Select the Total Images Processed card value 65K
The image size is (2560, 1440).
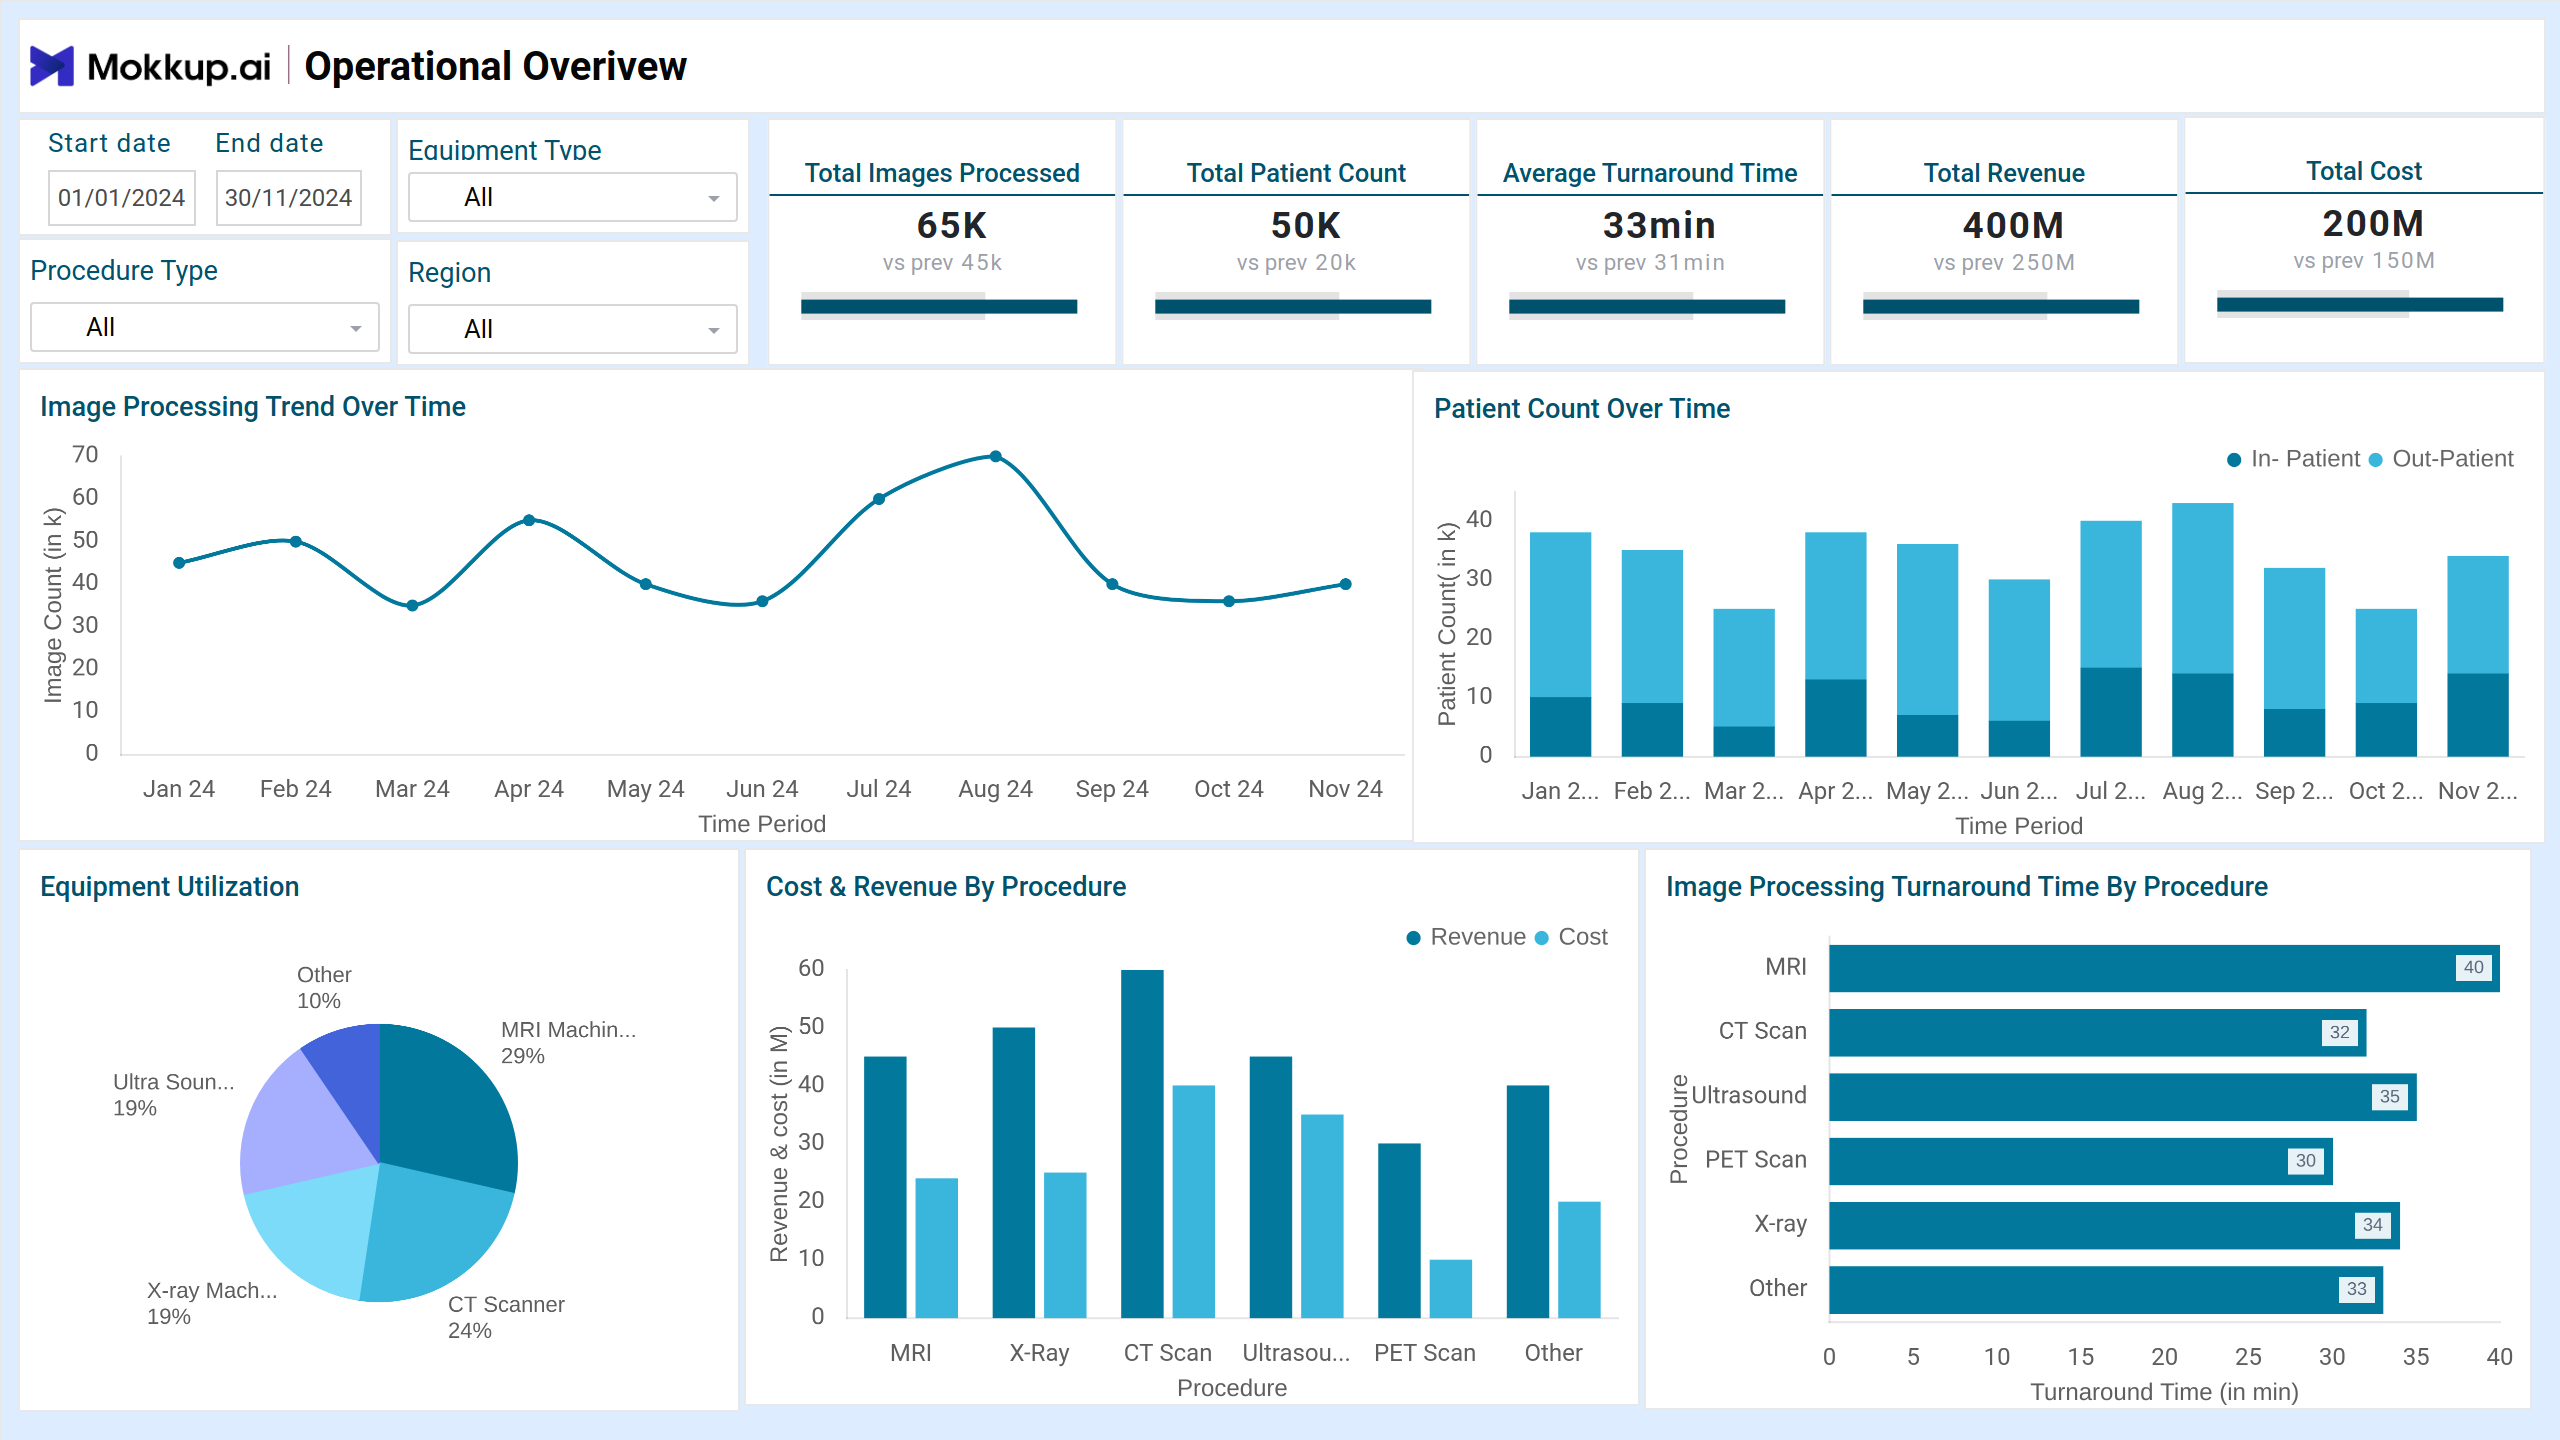951,226
